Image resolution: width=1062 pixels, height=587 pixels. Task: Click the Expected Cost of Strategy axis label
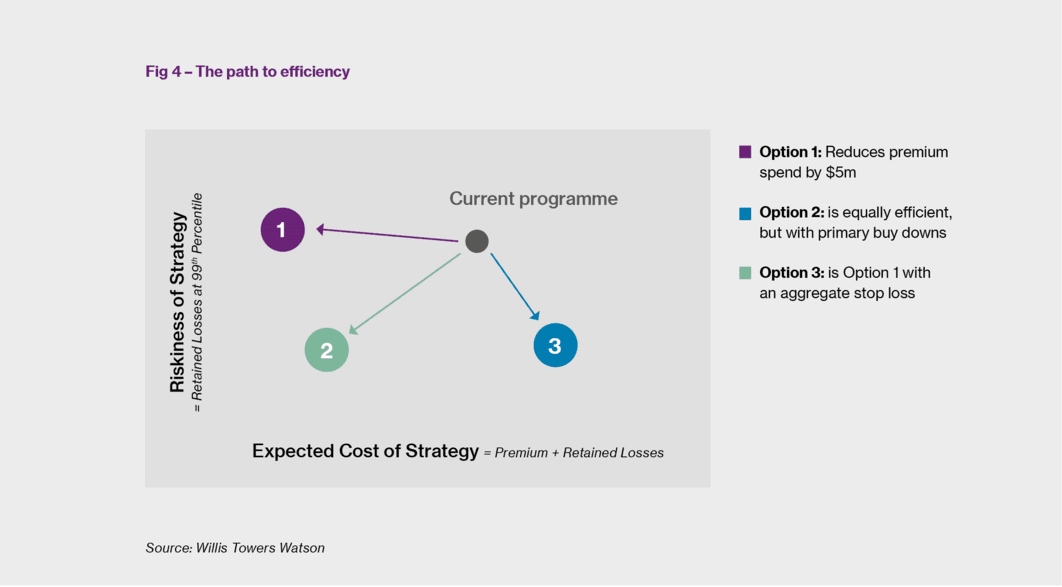365,451
